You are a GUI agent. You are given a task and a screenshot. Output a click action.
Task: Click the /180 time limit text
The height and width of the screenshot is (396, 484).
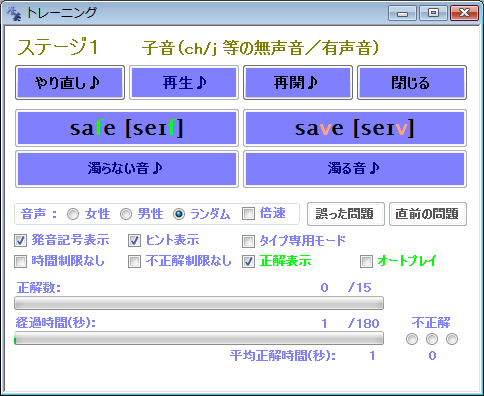pos(364,324)
